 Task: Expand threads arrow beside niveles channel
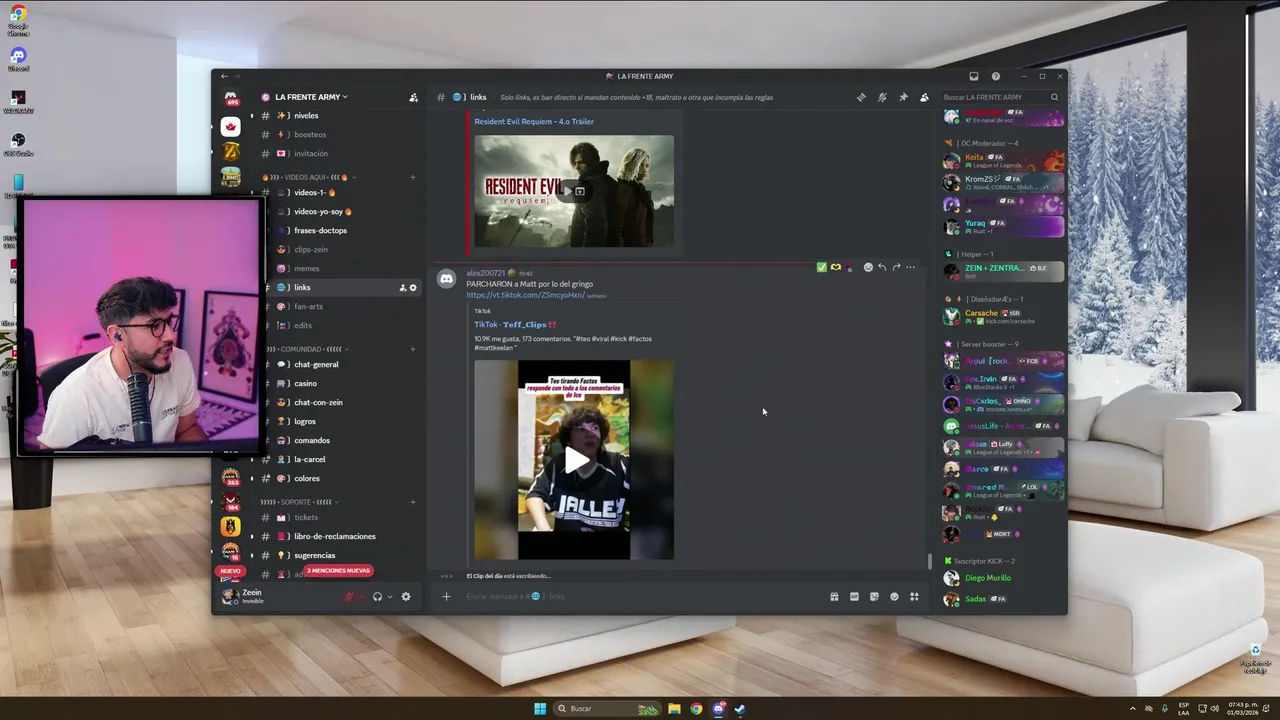click(252, 116)
